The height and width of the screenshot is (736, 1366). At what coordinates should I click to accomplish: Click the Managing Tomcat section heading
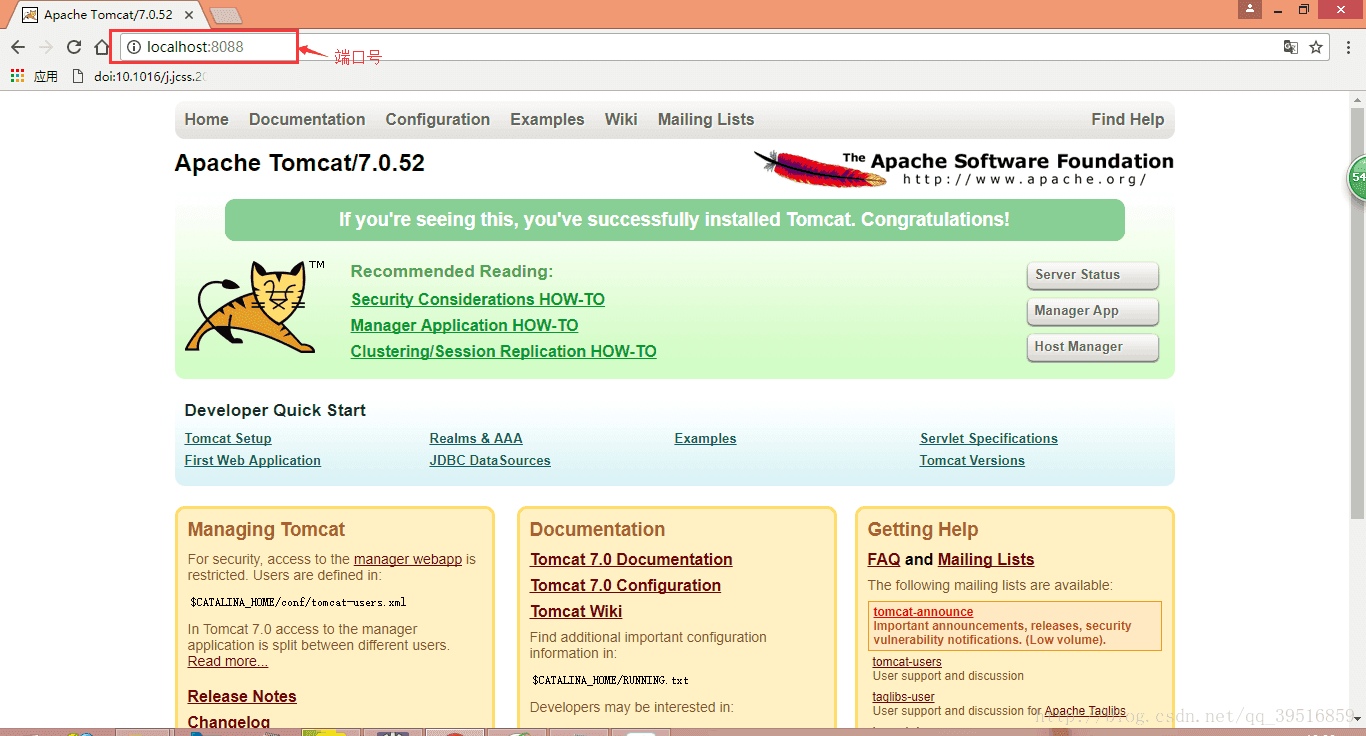266,529
